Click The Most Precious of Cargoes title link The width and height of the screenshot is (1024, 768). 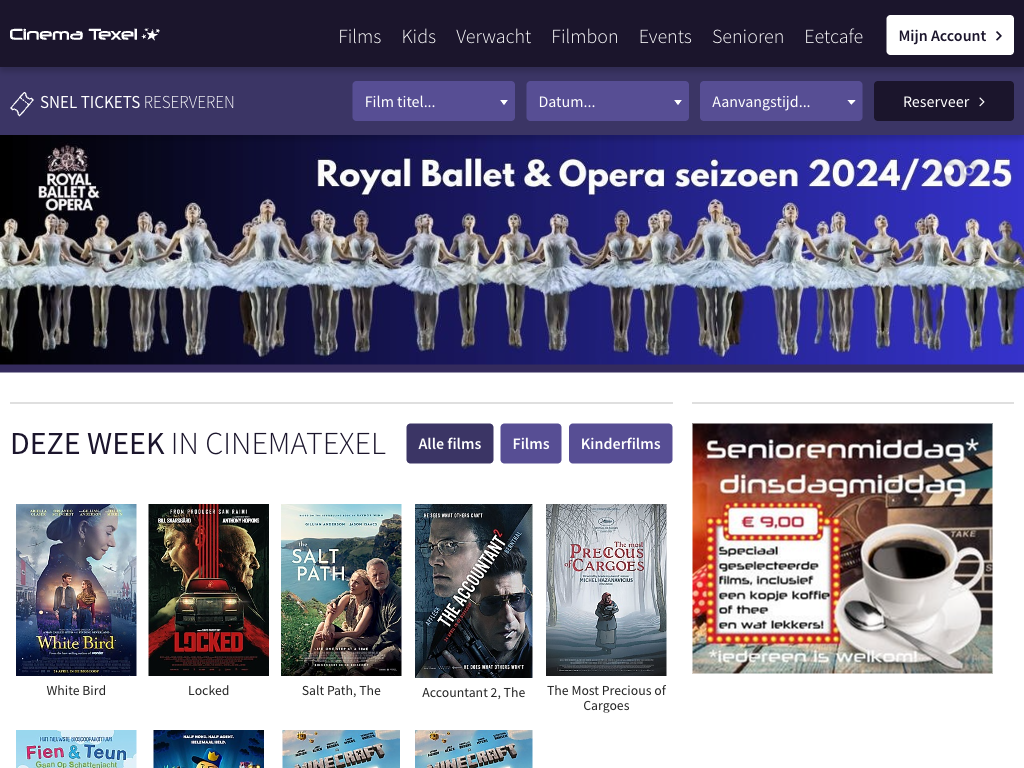(x=606, y=698)
